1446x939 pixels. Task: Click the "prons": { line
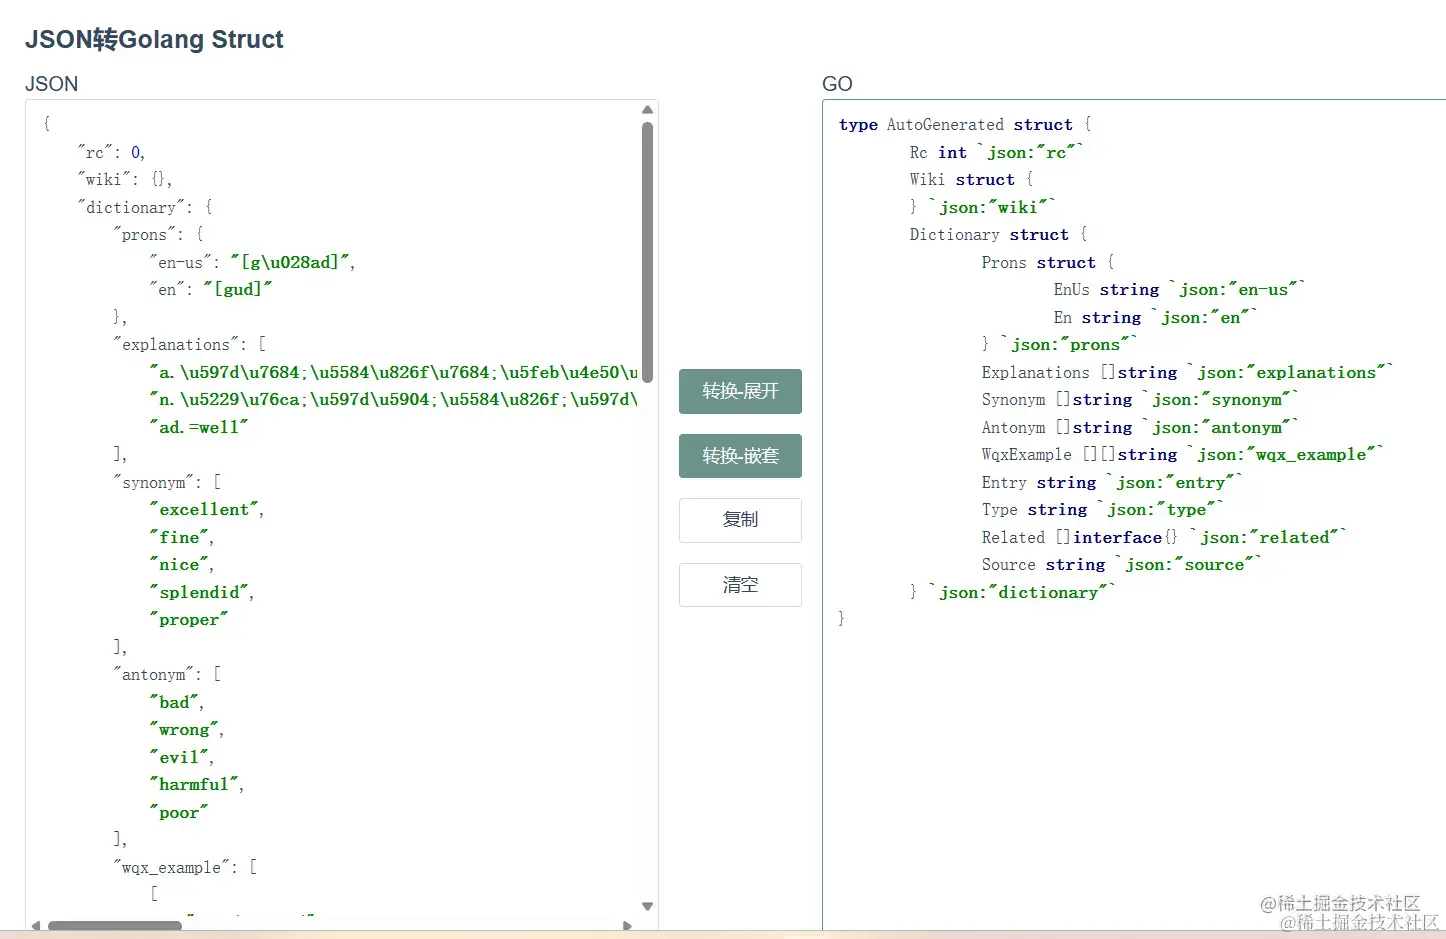click(x=159, y=235)
